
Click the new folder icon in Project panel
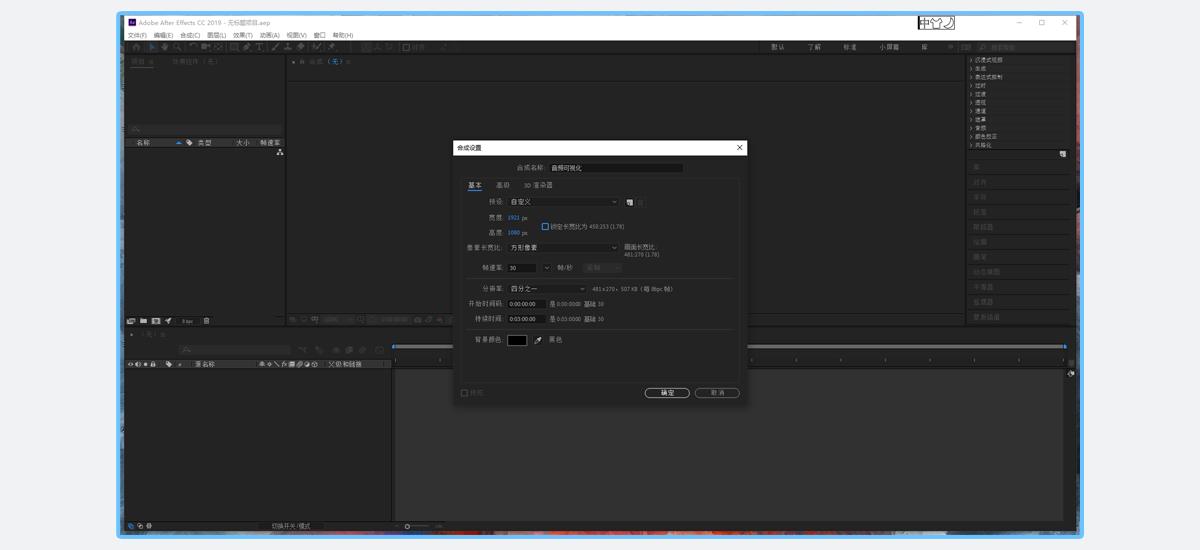[143, 321]
